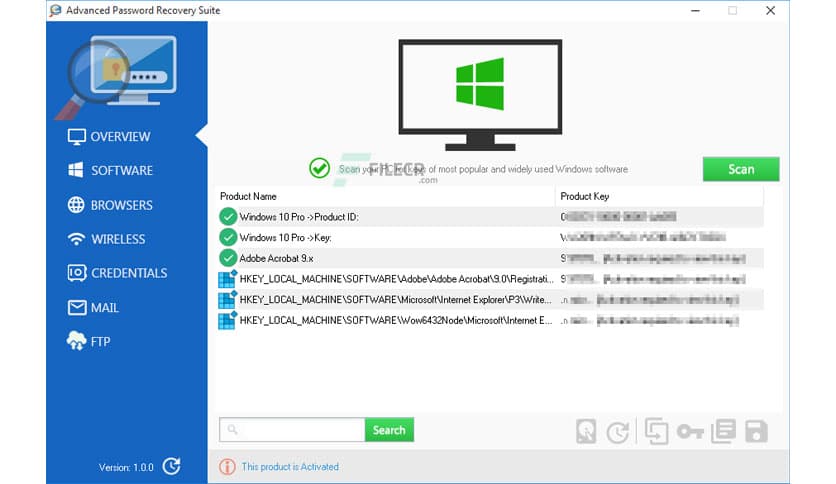Click the red info icon near activation notice
The width and height of the screenshot is (836, 484).
pos(227,467)
